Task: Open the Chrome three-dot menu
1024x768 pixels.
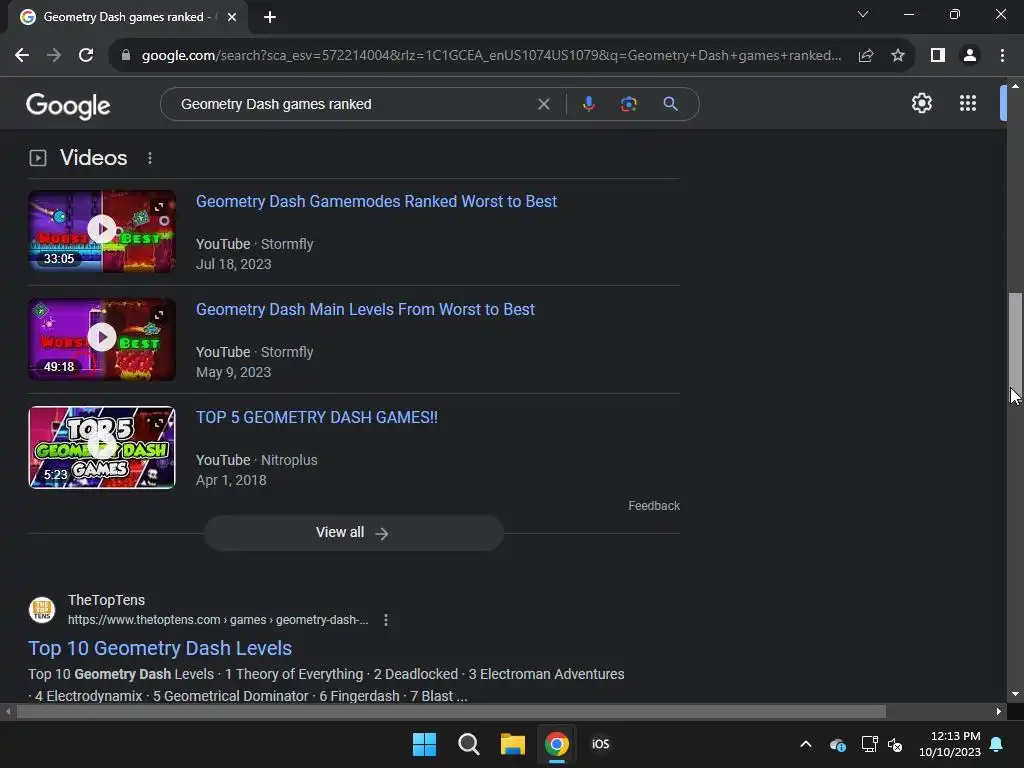Action: click(1002, 56)
